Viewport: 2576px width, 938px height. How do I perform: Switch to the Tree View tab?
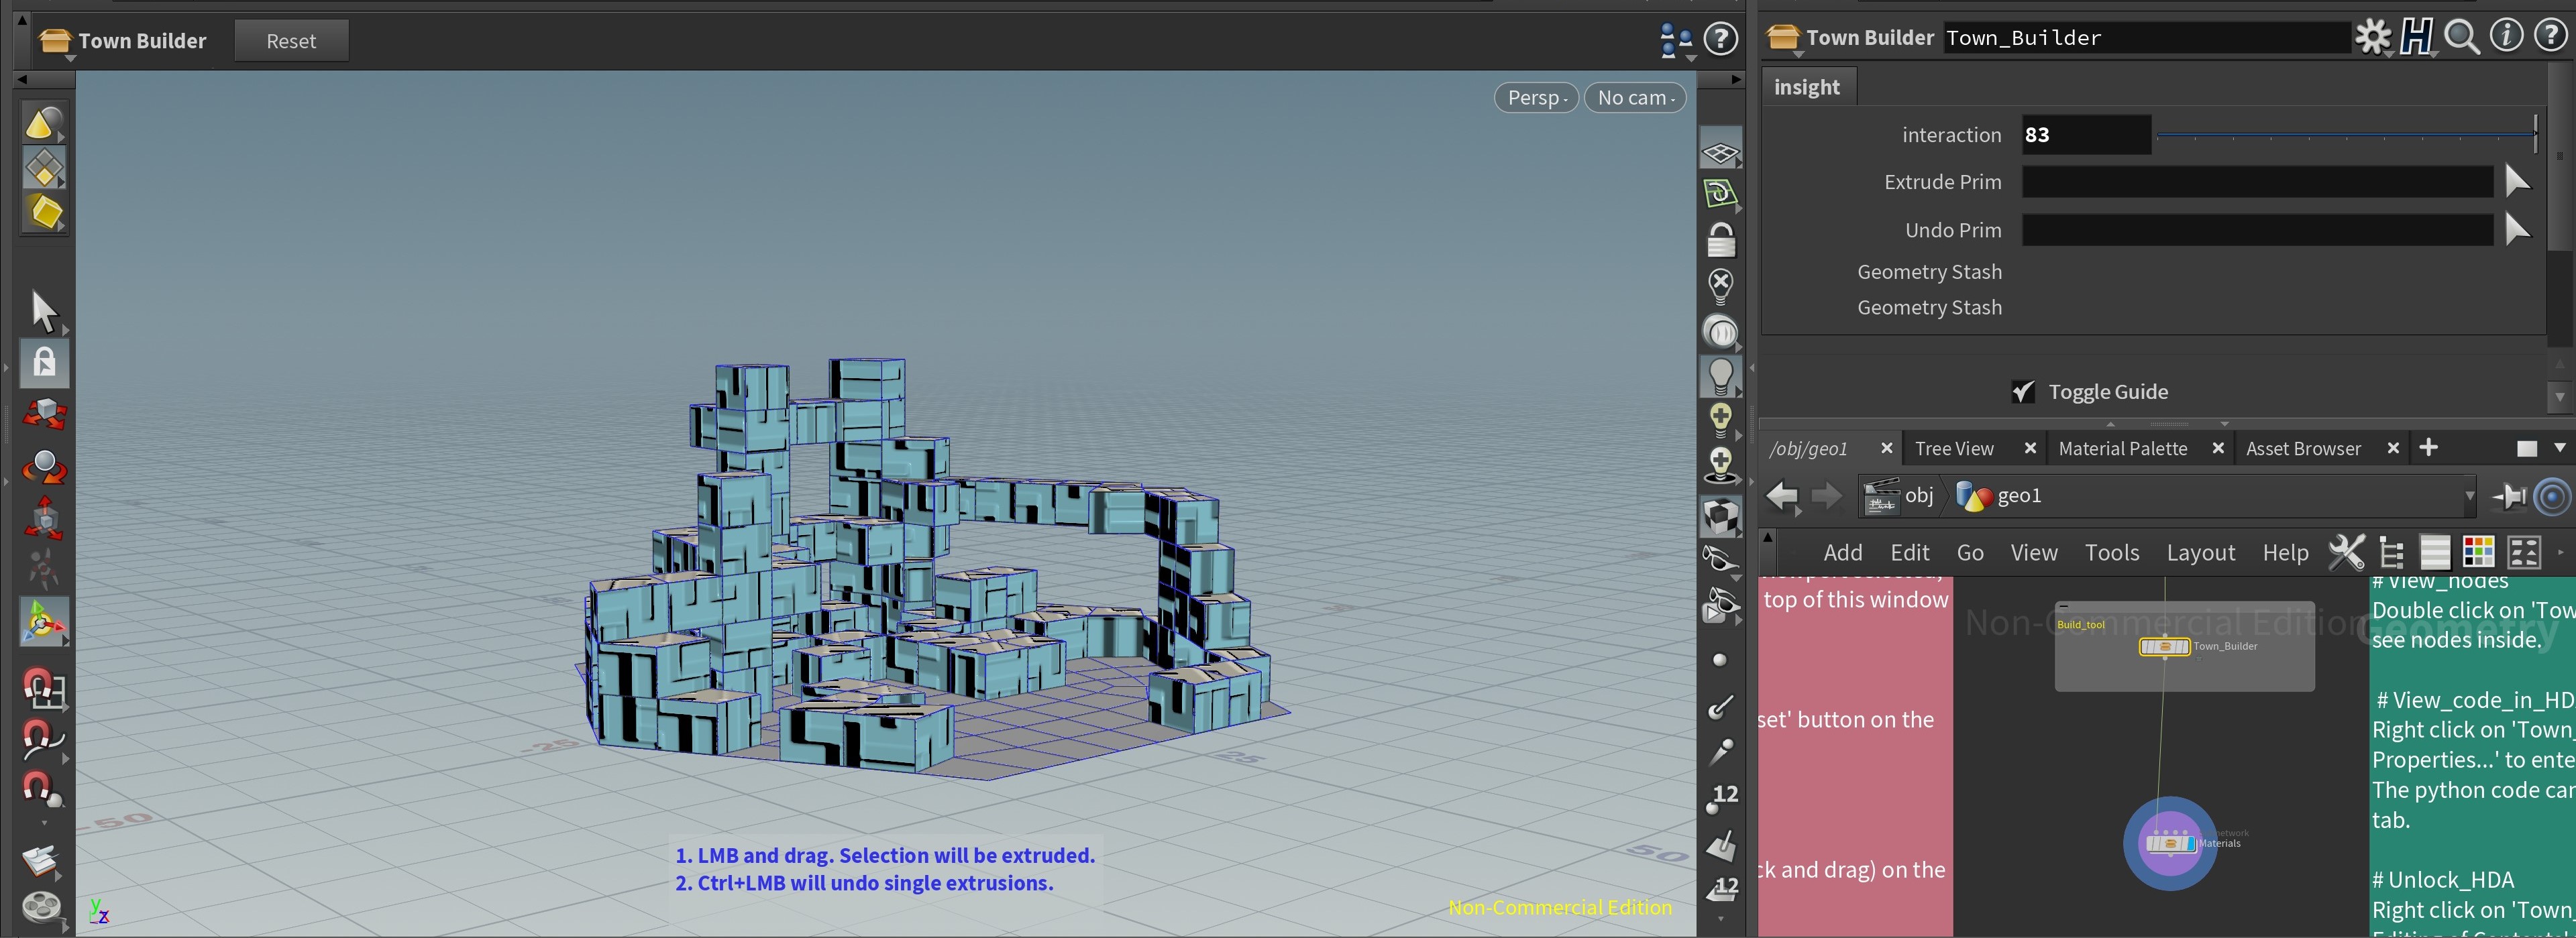tap(1955, 448)
